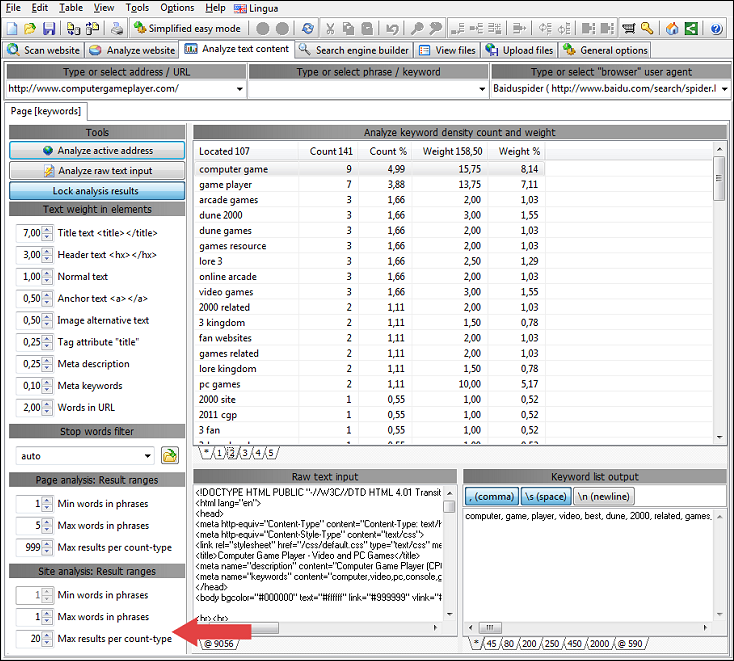Click in the Keyword list output text area
734x661 pixels.
[x=588, y=564]
